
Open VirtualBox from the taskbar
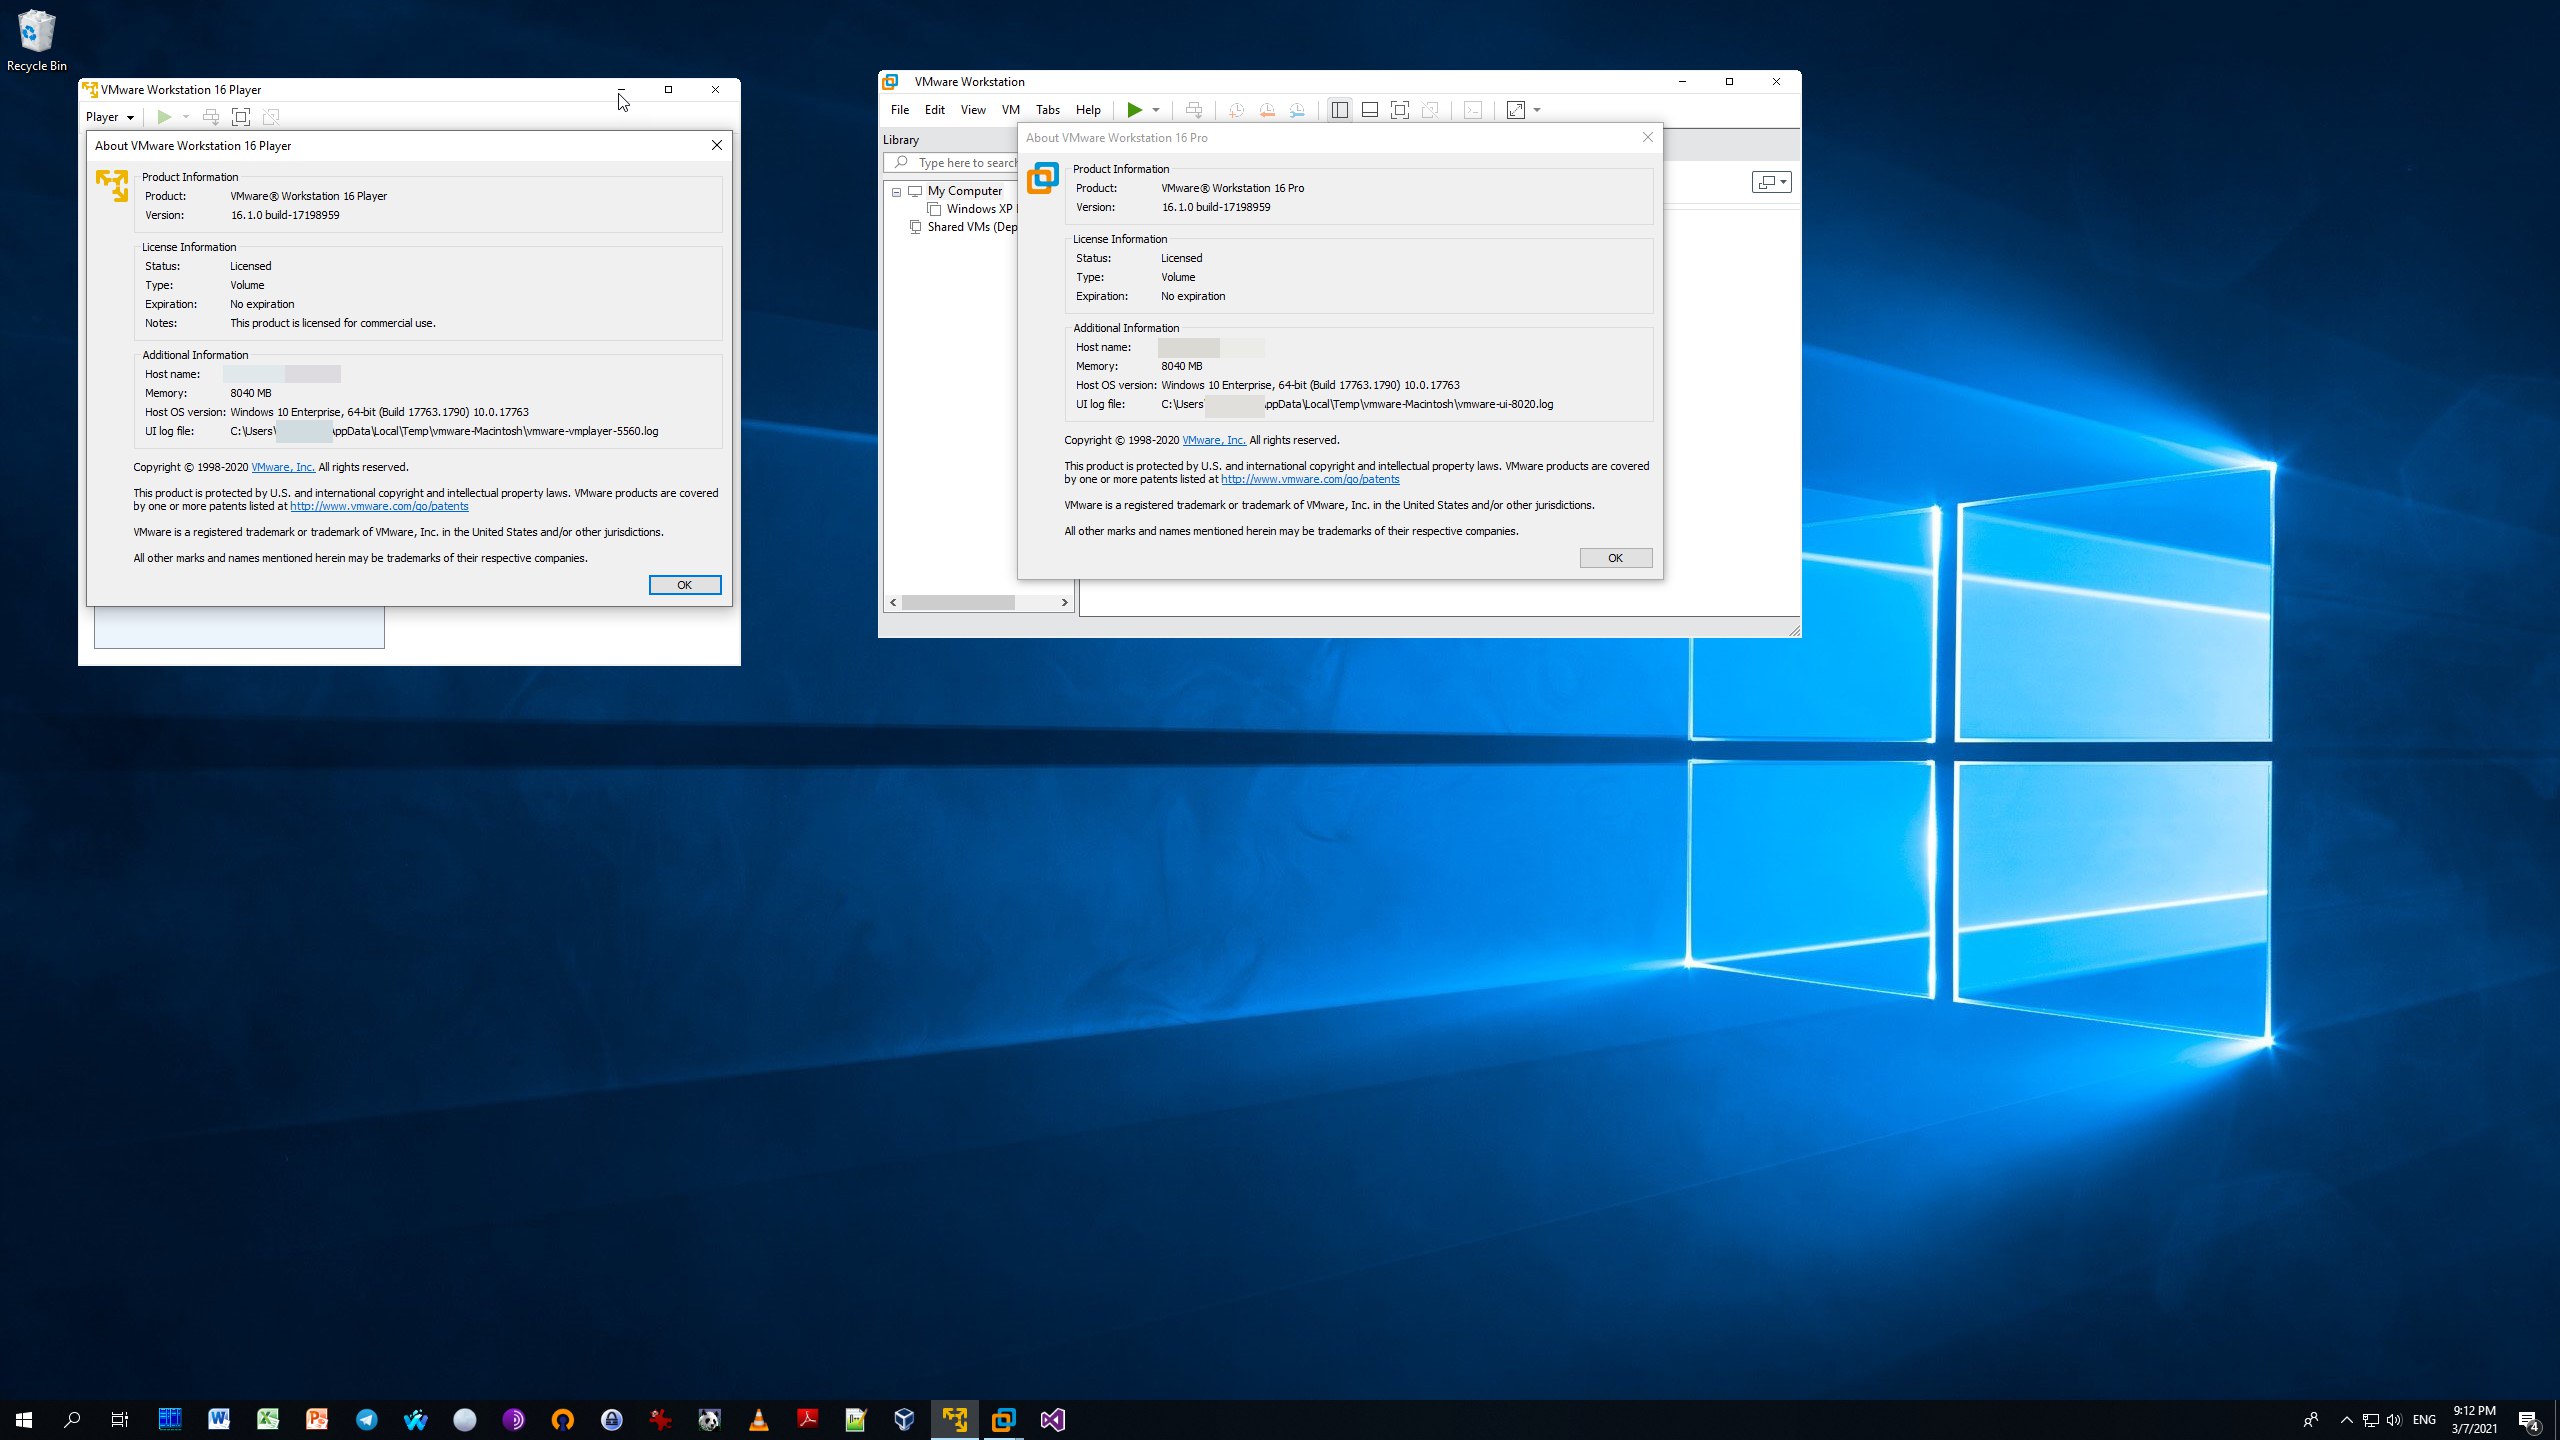point(905,1420)
